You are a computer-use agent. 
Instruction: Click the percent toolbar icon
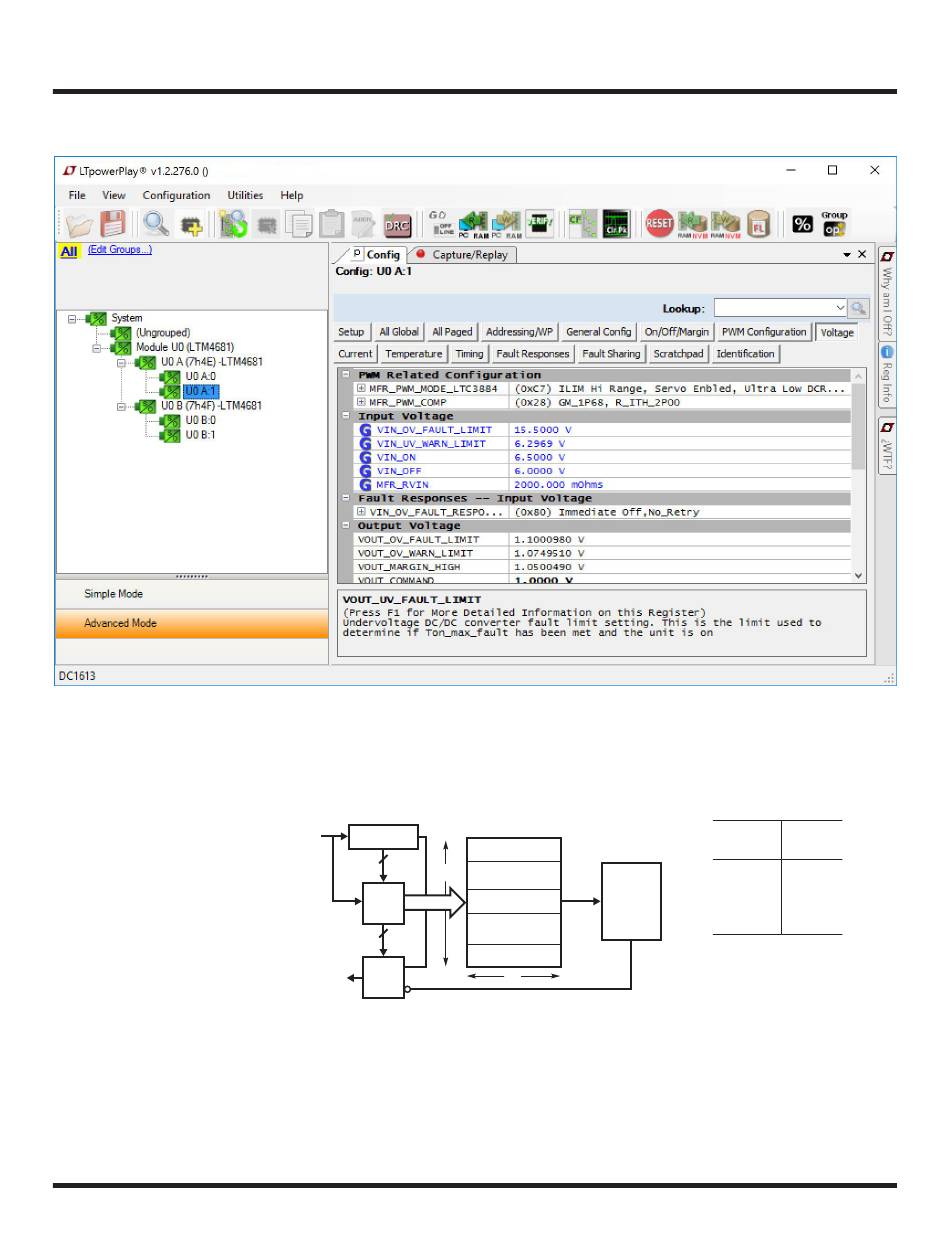click(x=802, y=224)
